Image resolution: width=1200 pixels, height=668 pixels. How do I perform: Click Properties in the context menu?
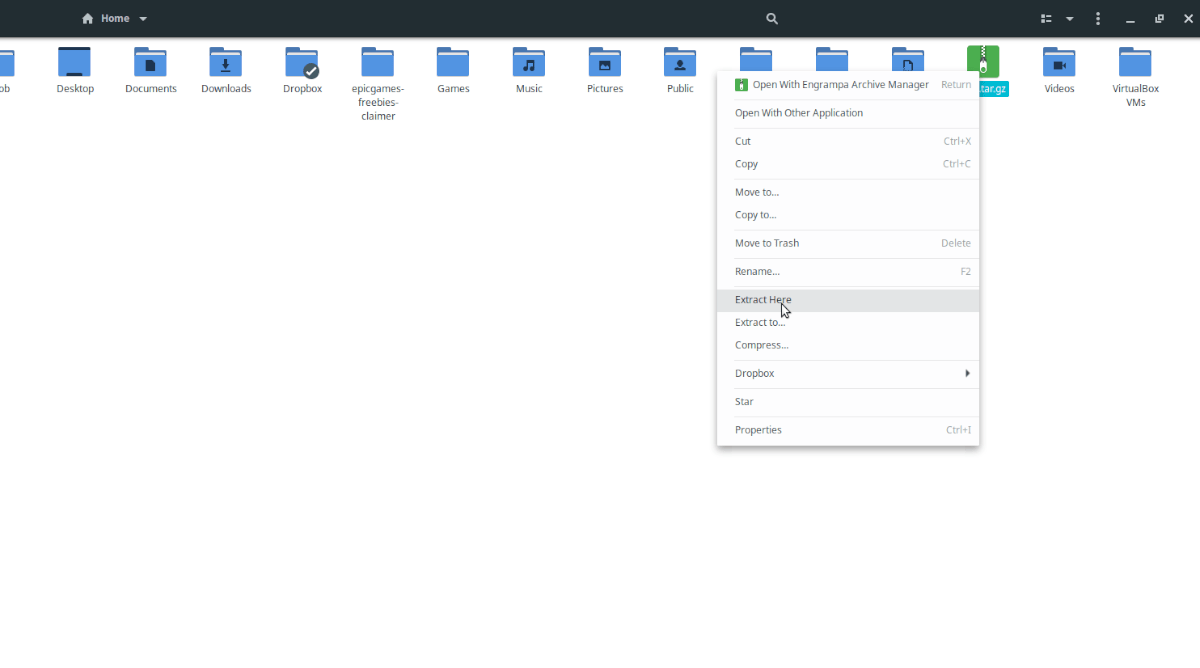coord(848,430)
